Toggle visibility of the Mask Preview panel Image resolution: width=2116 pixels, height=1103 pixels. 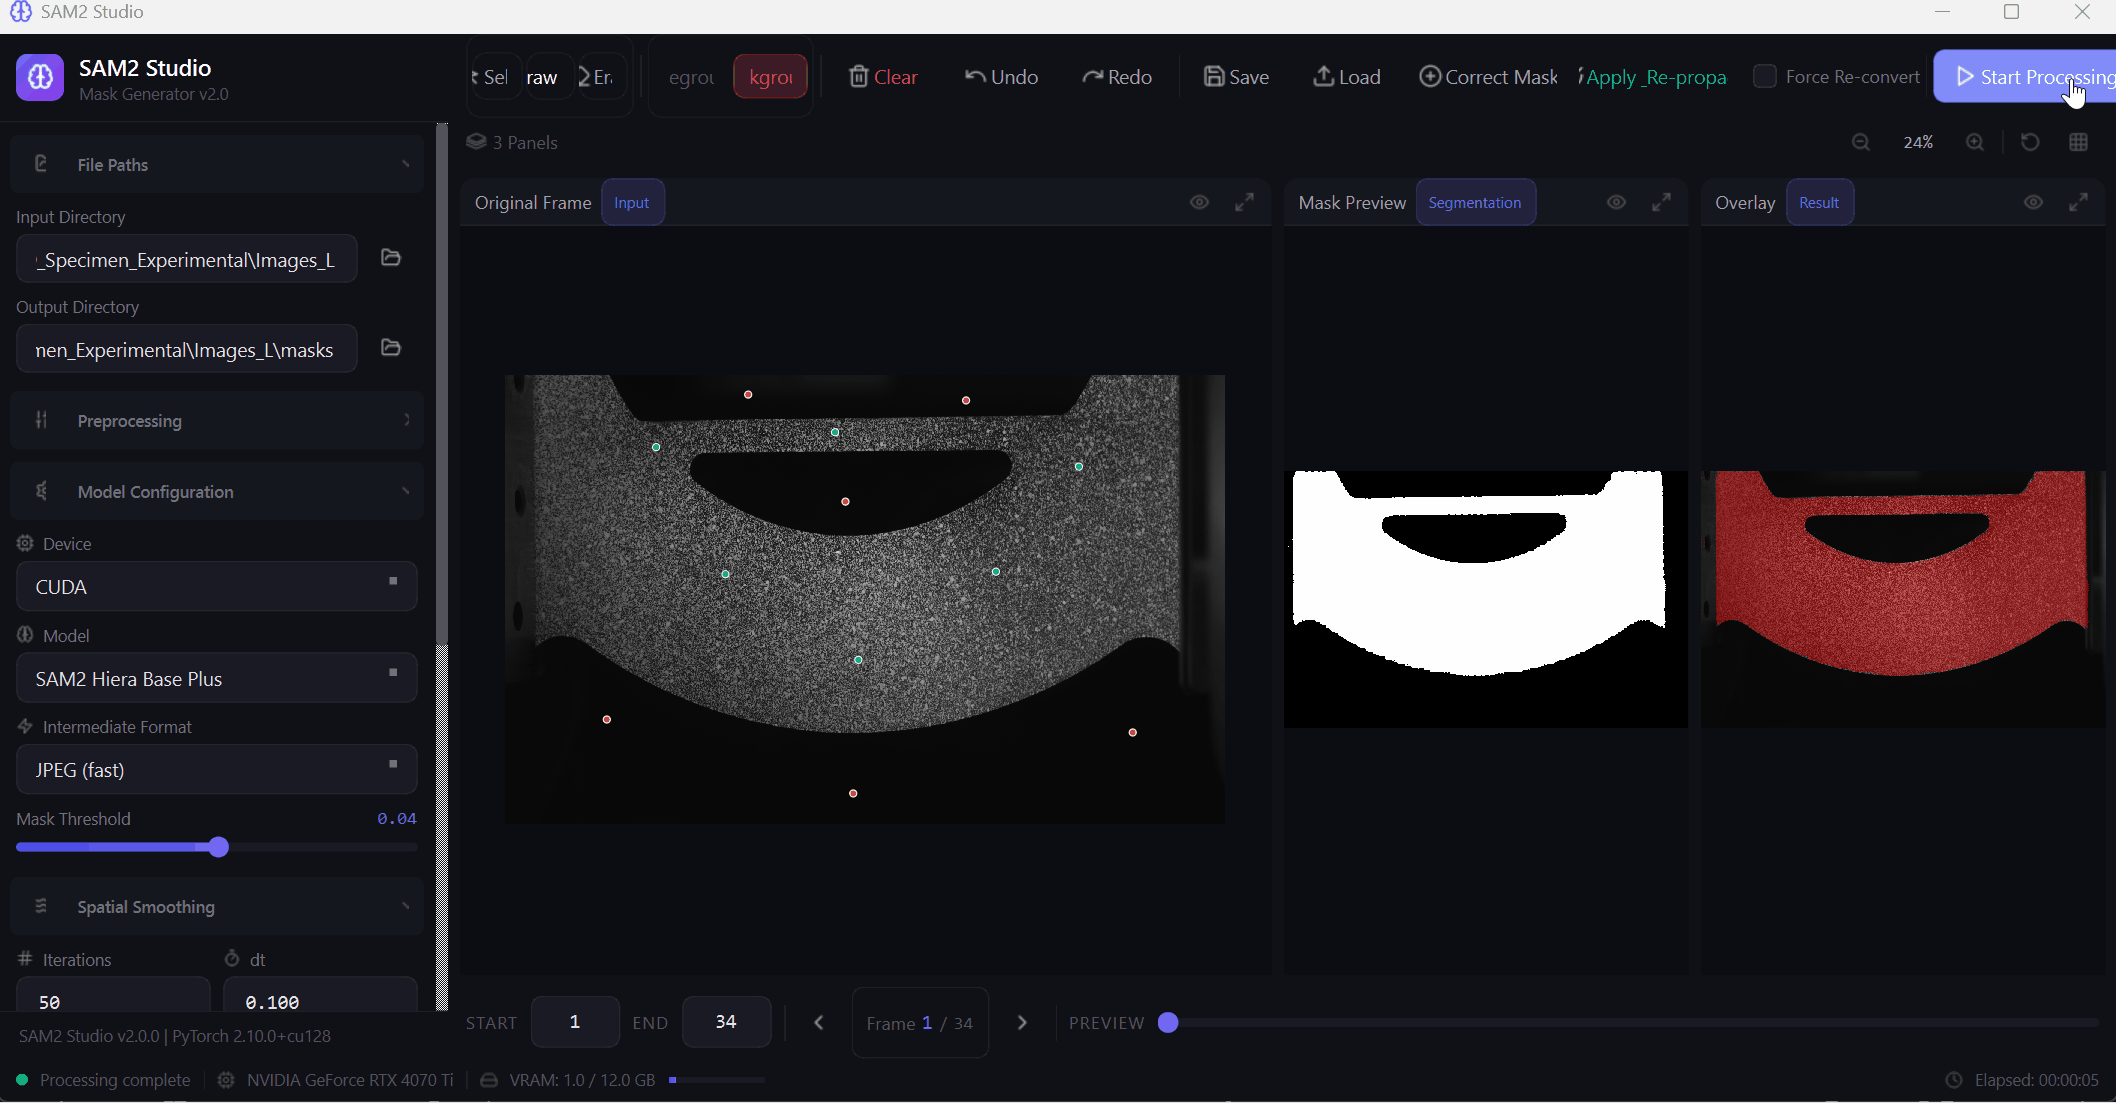[1616, 202]
